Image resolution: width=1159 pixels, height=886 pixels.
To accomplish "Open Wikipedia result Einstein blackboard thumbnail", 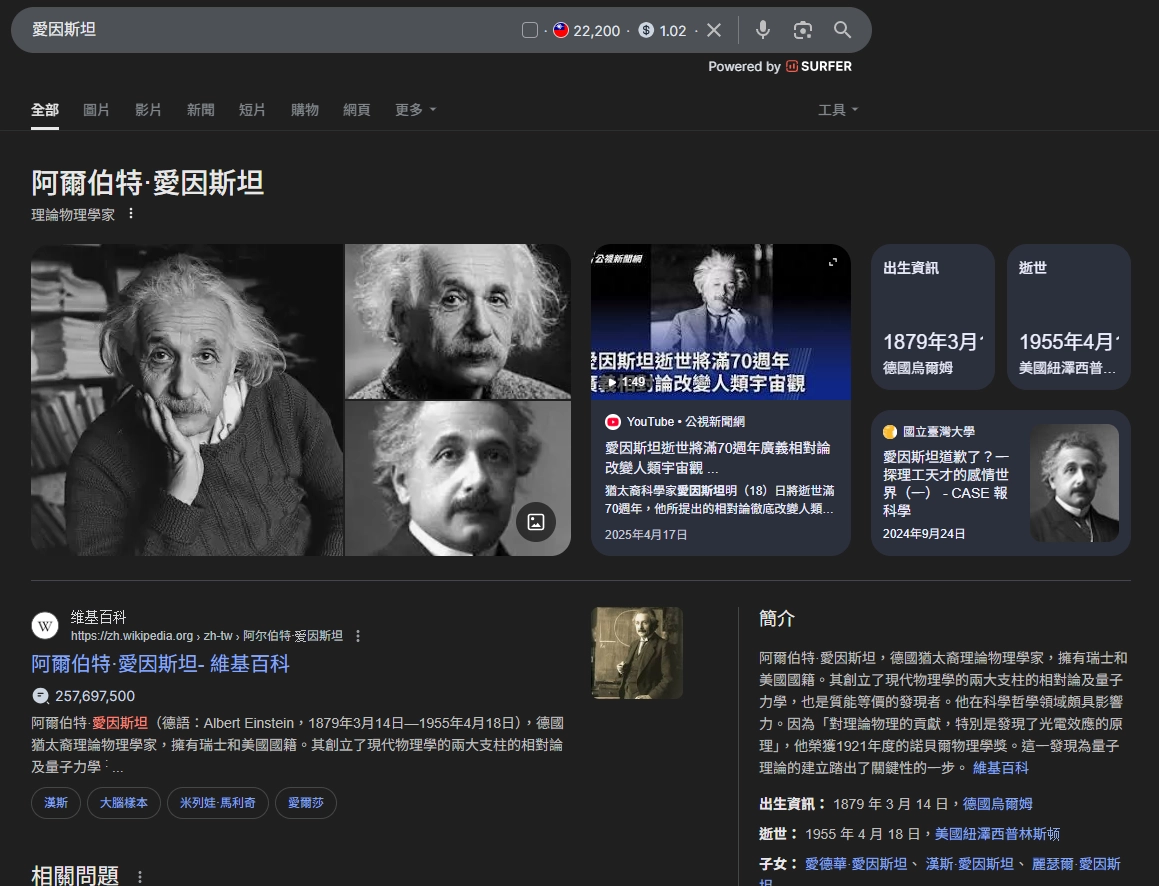I will point(637,652).
